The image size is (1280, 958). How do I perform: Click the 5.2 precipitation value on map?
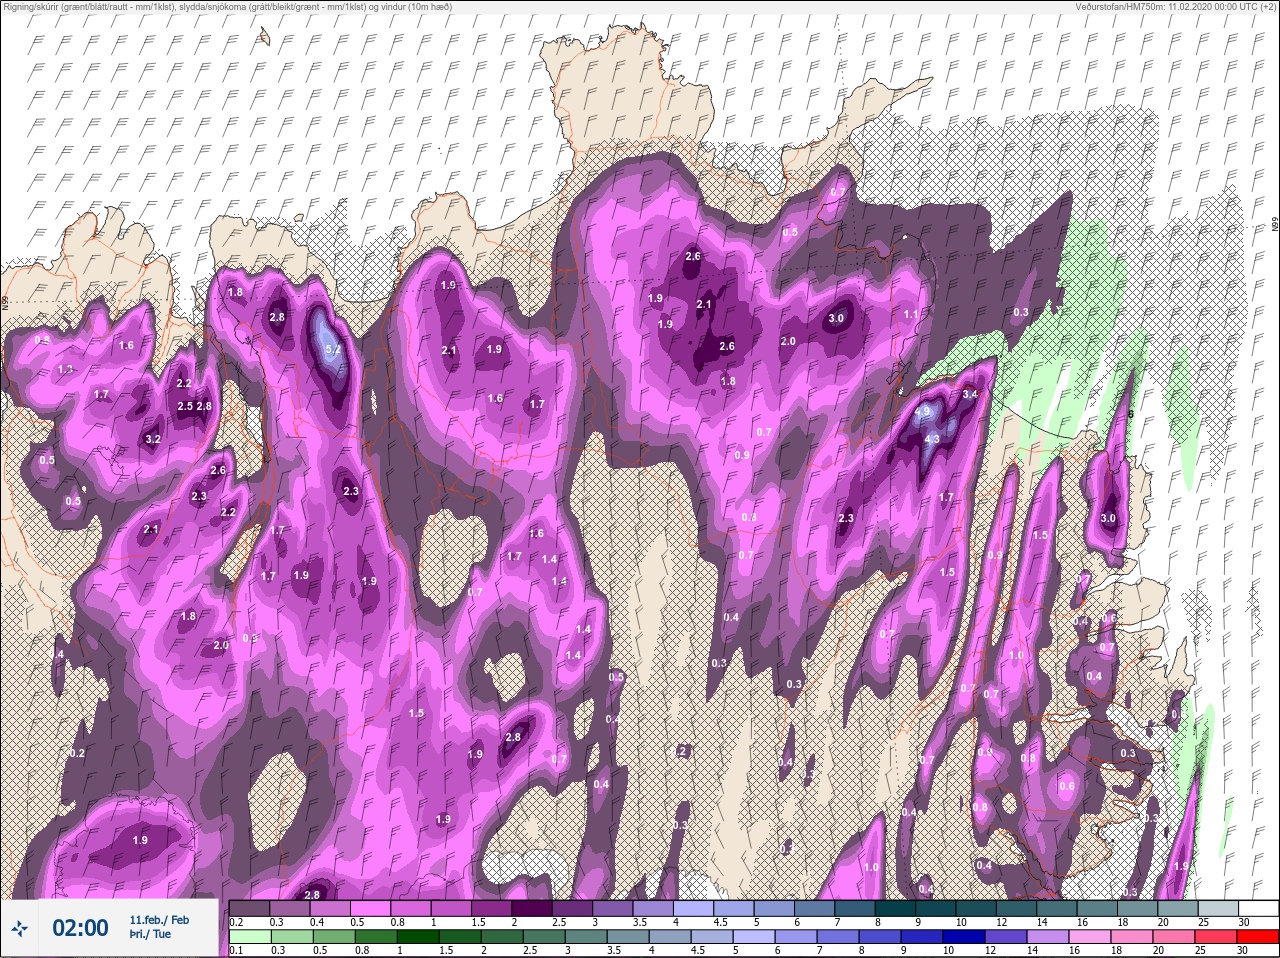click(333, 350)
